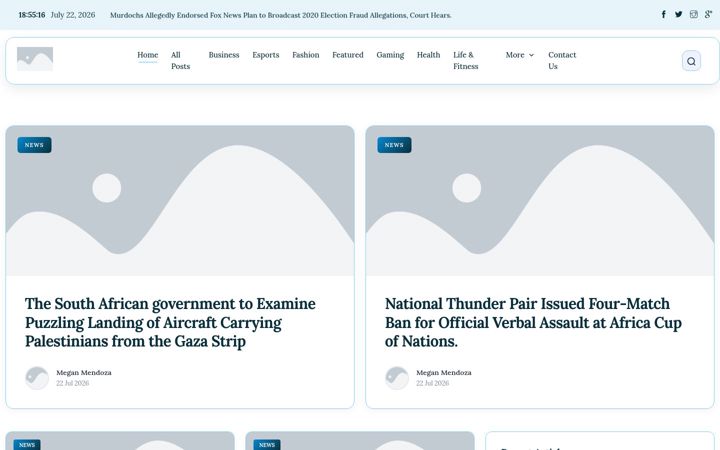The height and width of the screenshot is (450, 720).
Task: Open South African article featured image
Action: tap(180, 201)
